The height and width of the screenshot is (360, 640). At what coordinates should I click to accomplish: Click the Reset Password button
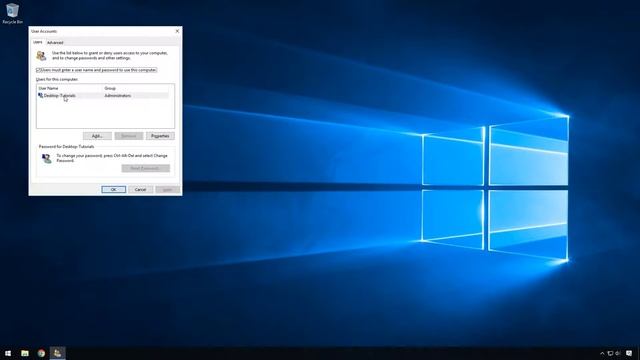[x=145, y=168]
